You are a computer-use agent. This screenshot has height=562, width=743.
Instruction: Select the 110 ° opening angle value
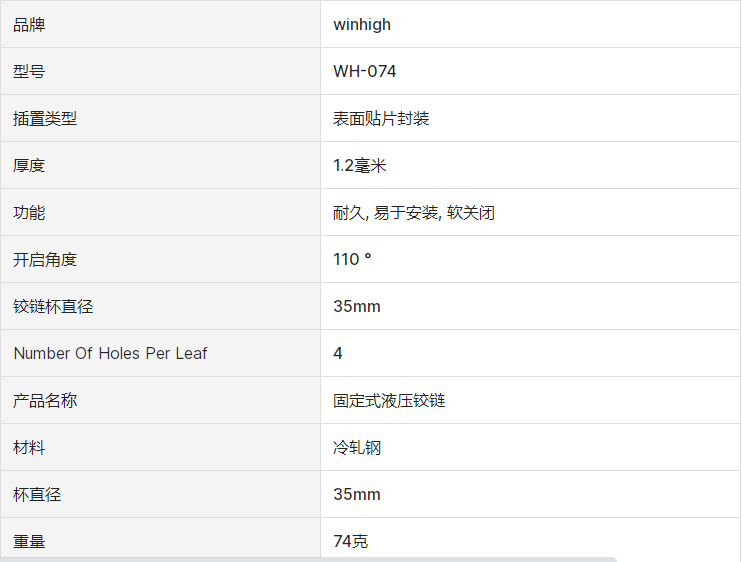coord(352,260)
